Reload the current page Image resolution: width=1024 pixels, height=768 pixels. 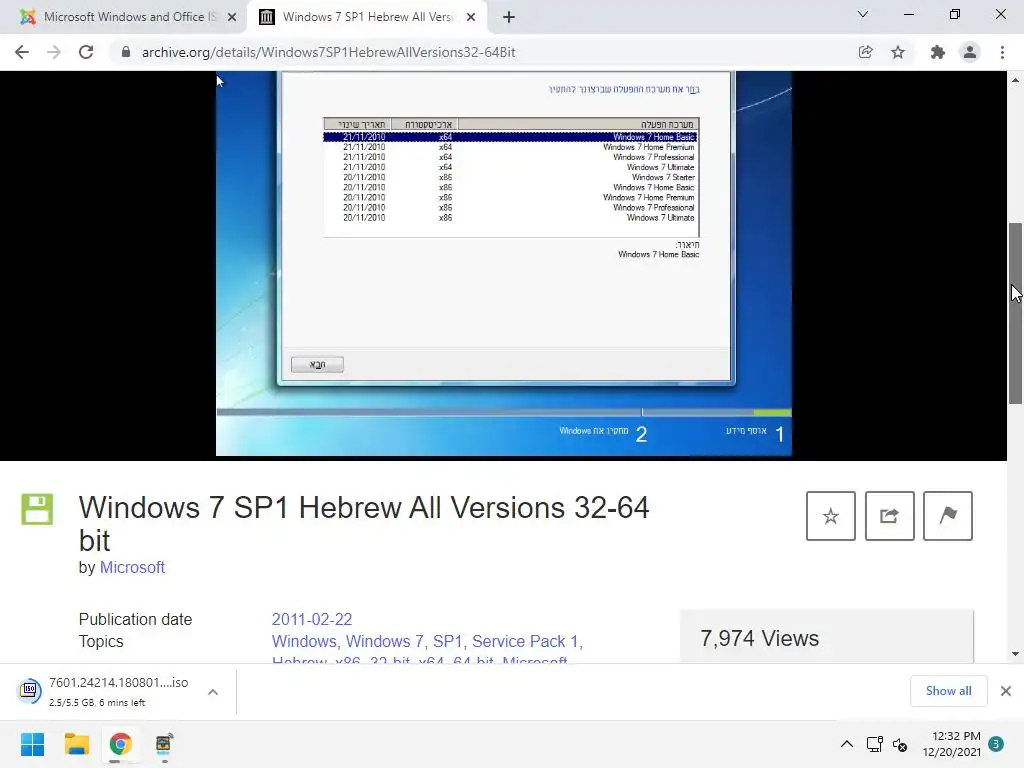pyautogui.click(x=86, y=52)
